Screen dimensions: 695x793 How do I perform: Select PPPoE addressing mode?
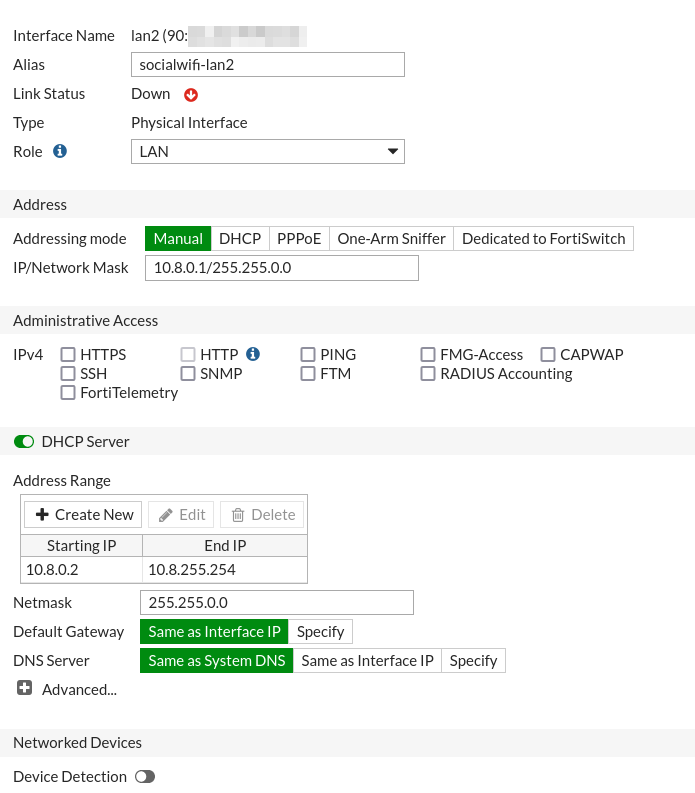click(299, 239)
